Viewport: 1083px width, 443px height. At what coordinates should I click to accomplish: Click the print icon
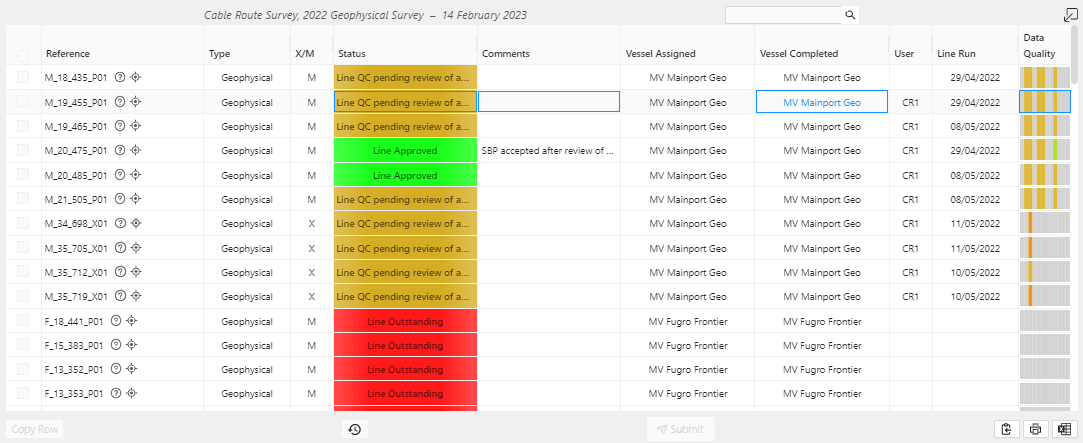point(1035,429)
